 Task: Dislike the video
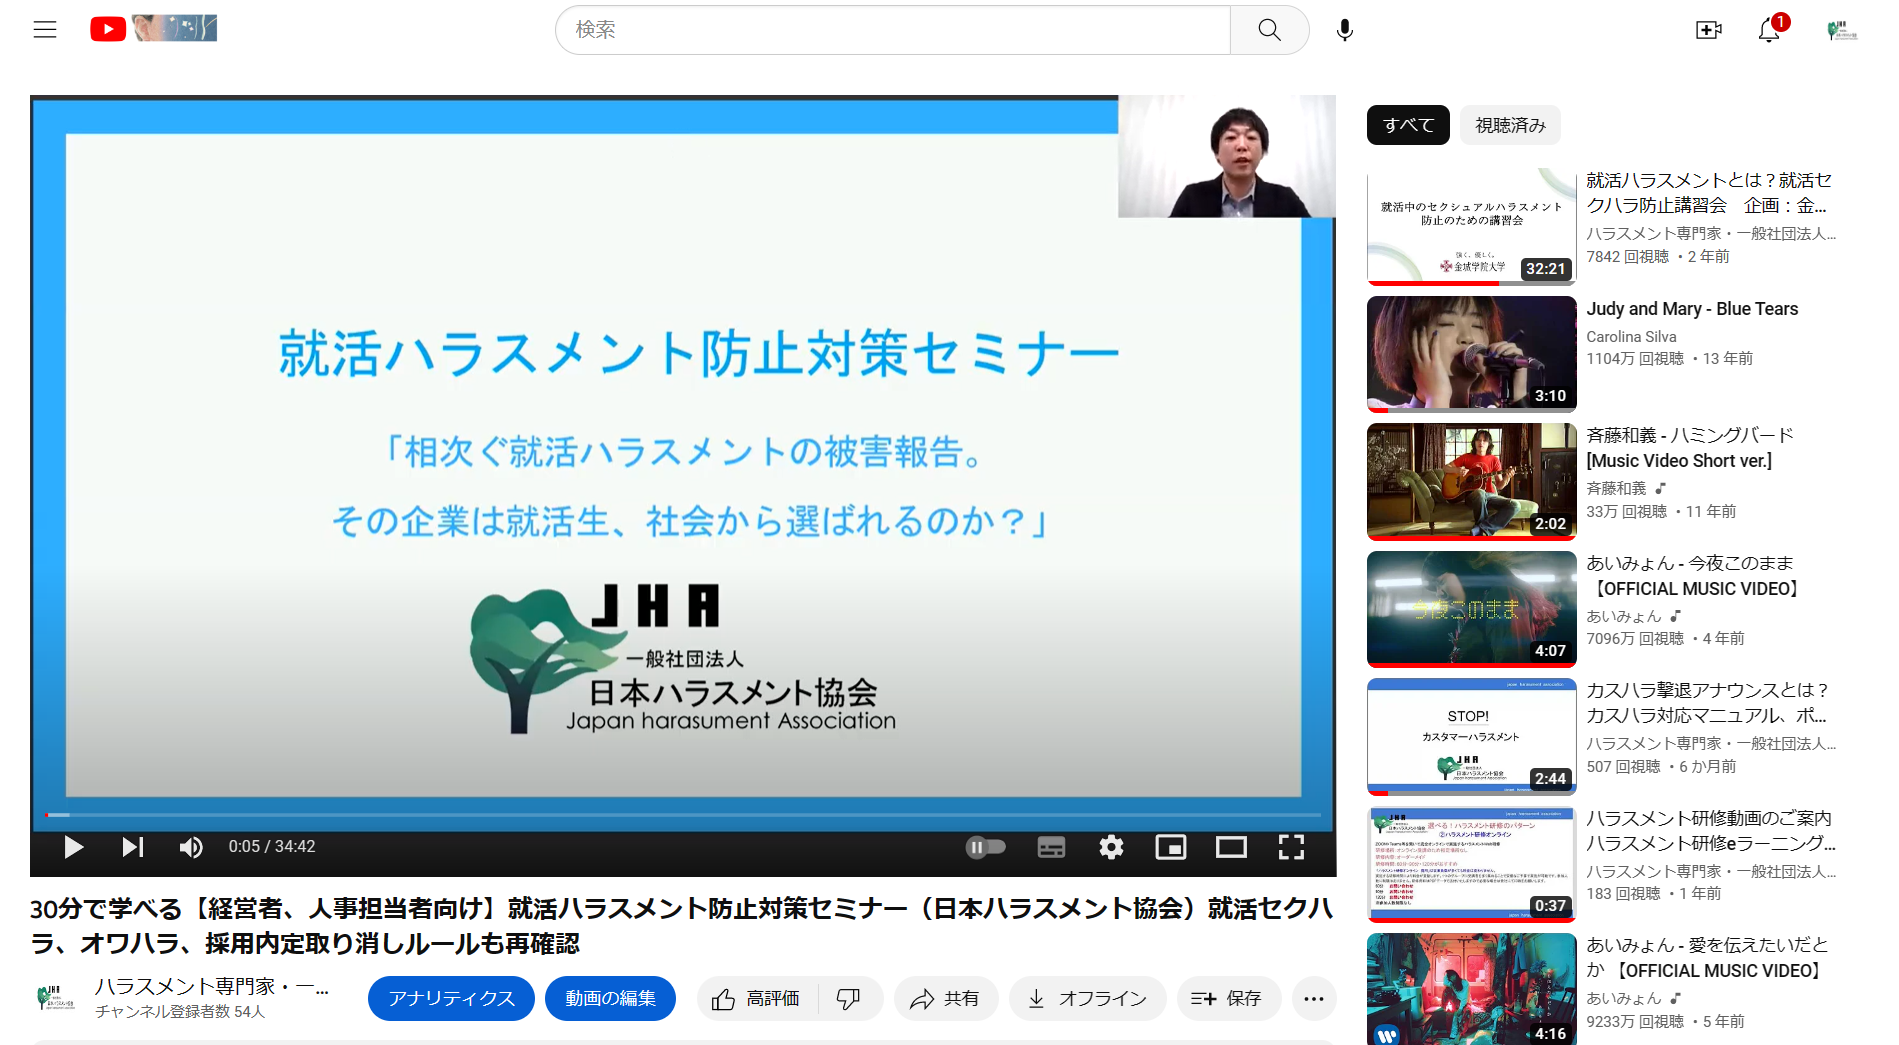pos(849,998)
